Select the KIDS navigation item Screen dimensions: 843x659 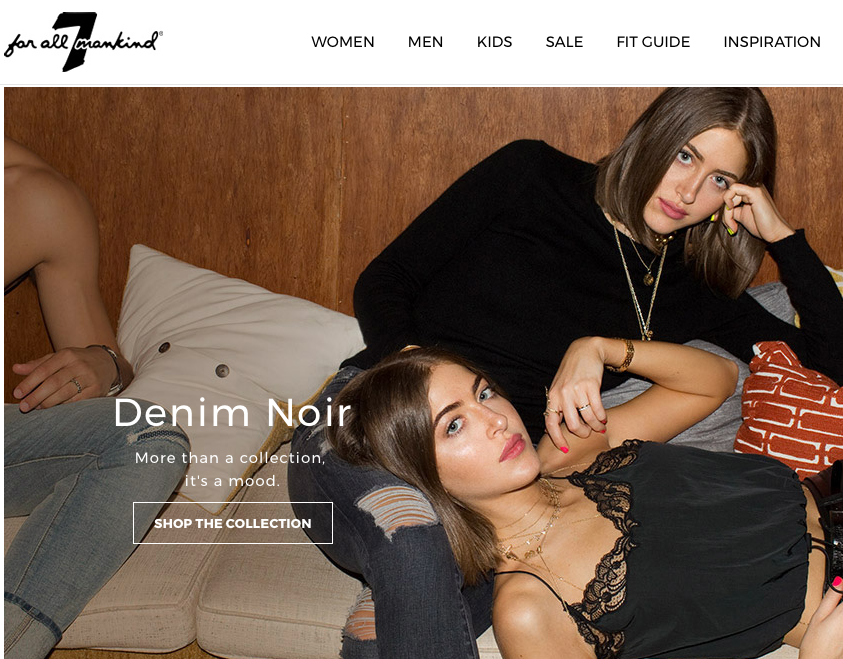click(x=494, y=42)
